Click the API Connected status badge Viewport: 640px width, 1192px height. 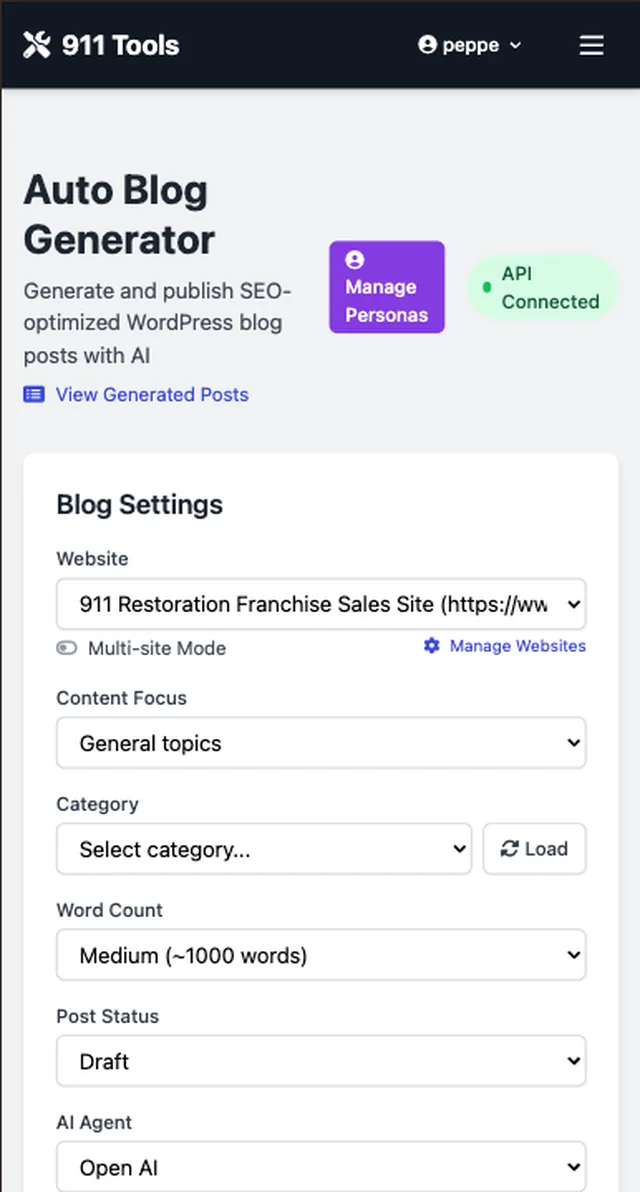tap(543, 287)
